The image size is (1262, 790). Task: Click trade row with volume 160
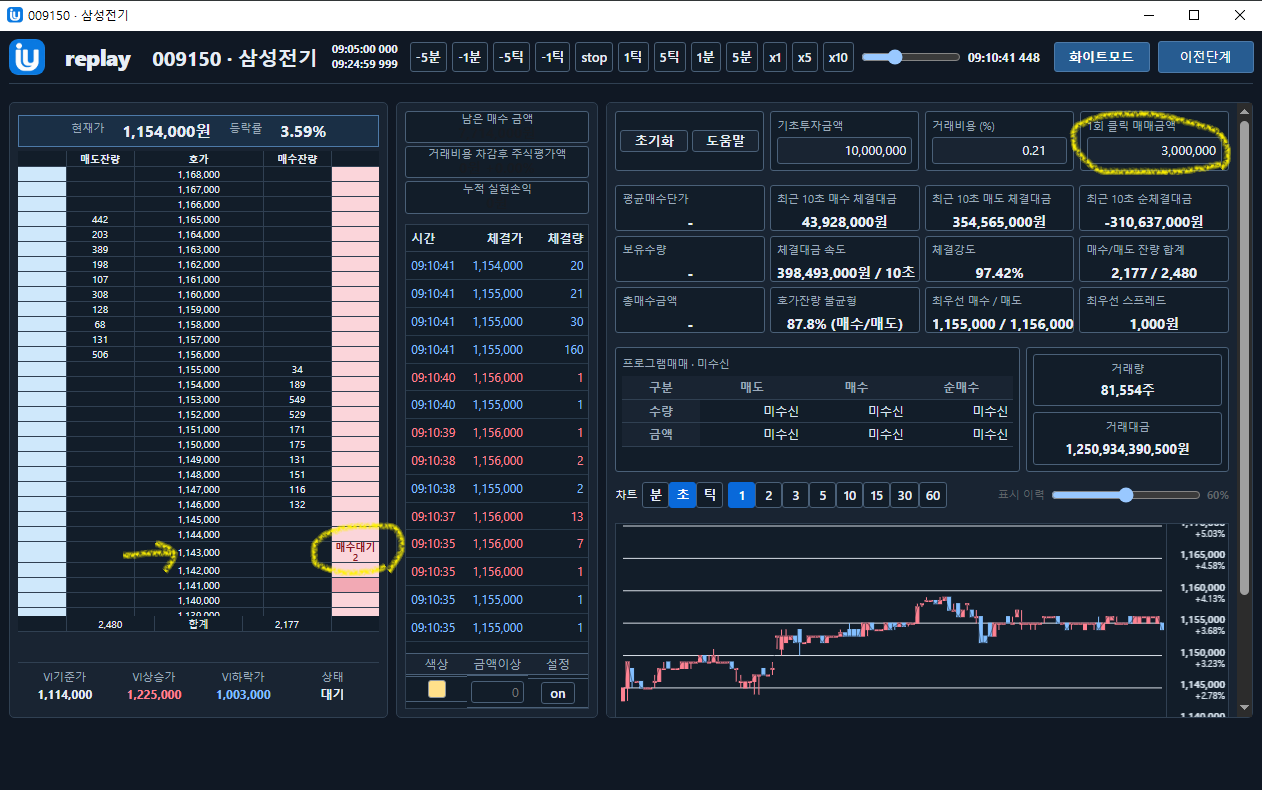point(497,350)
